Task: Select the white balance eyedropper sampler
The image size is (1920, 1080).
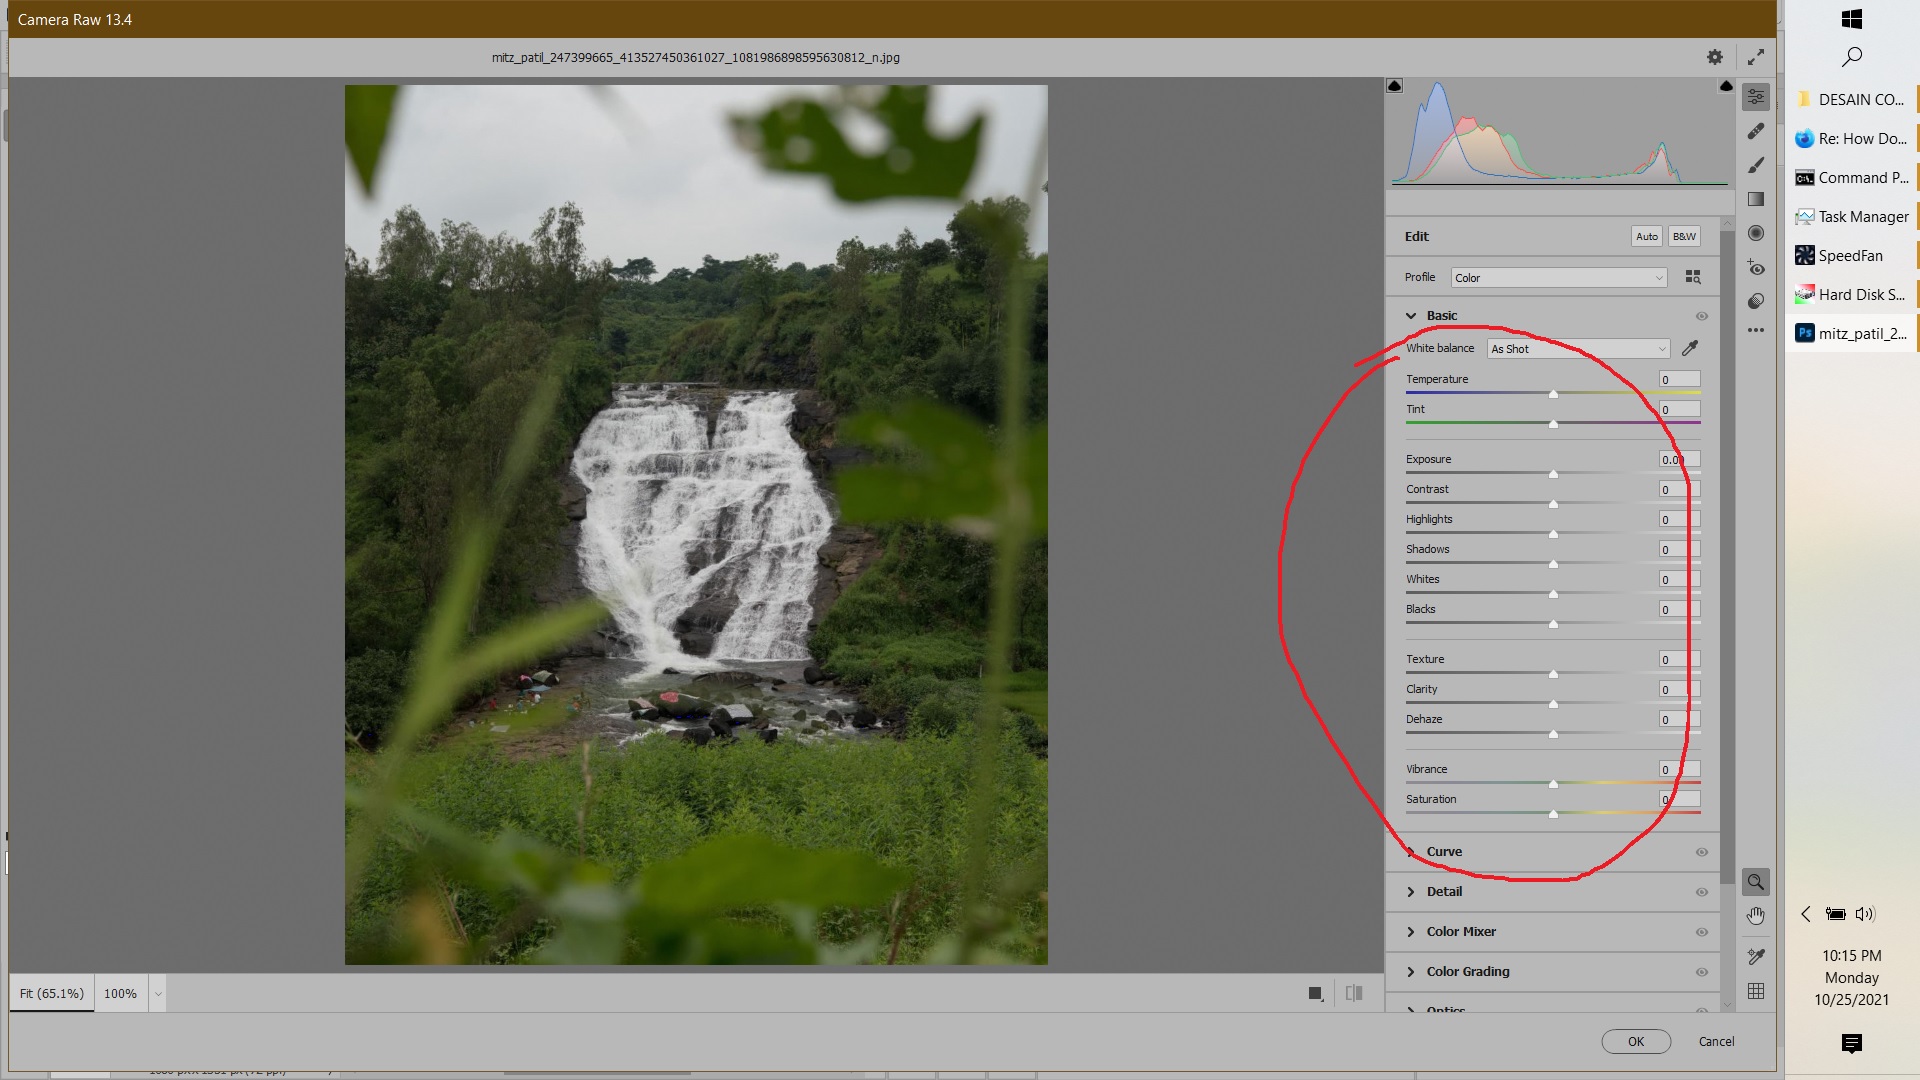Action: 1691,348
